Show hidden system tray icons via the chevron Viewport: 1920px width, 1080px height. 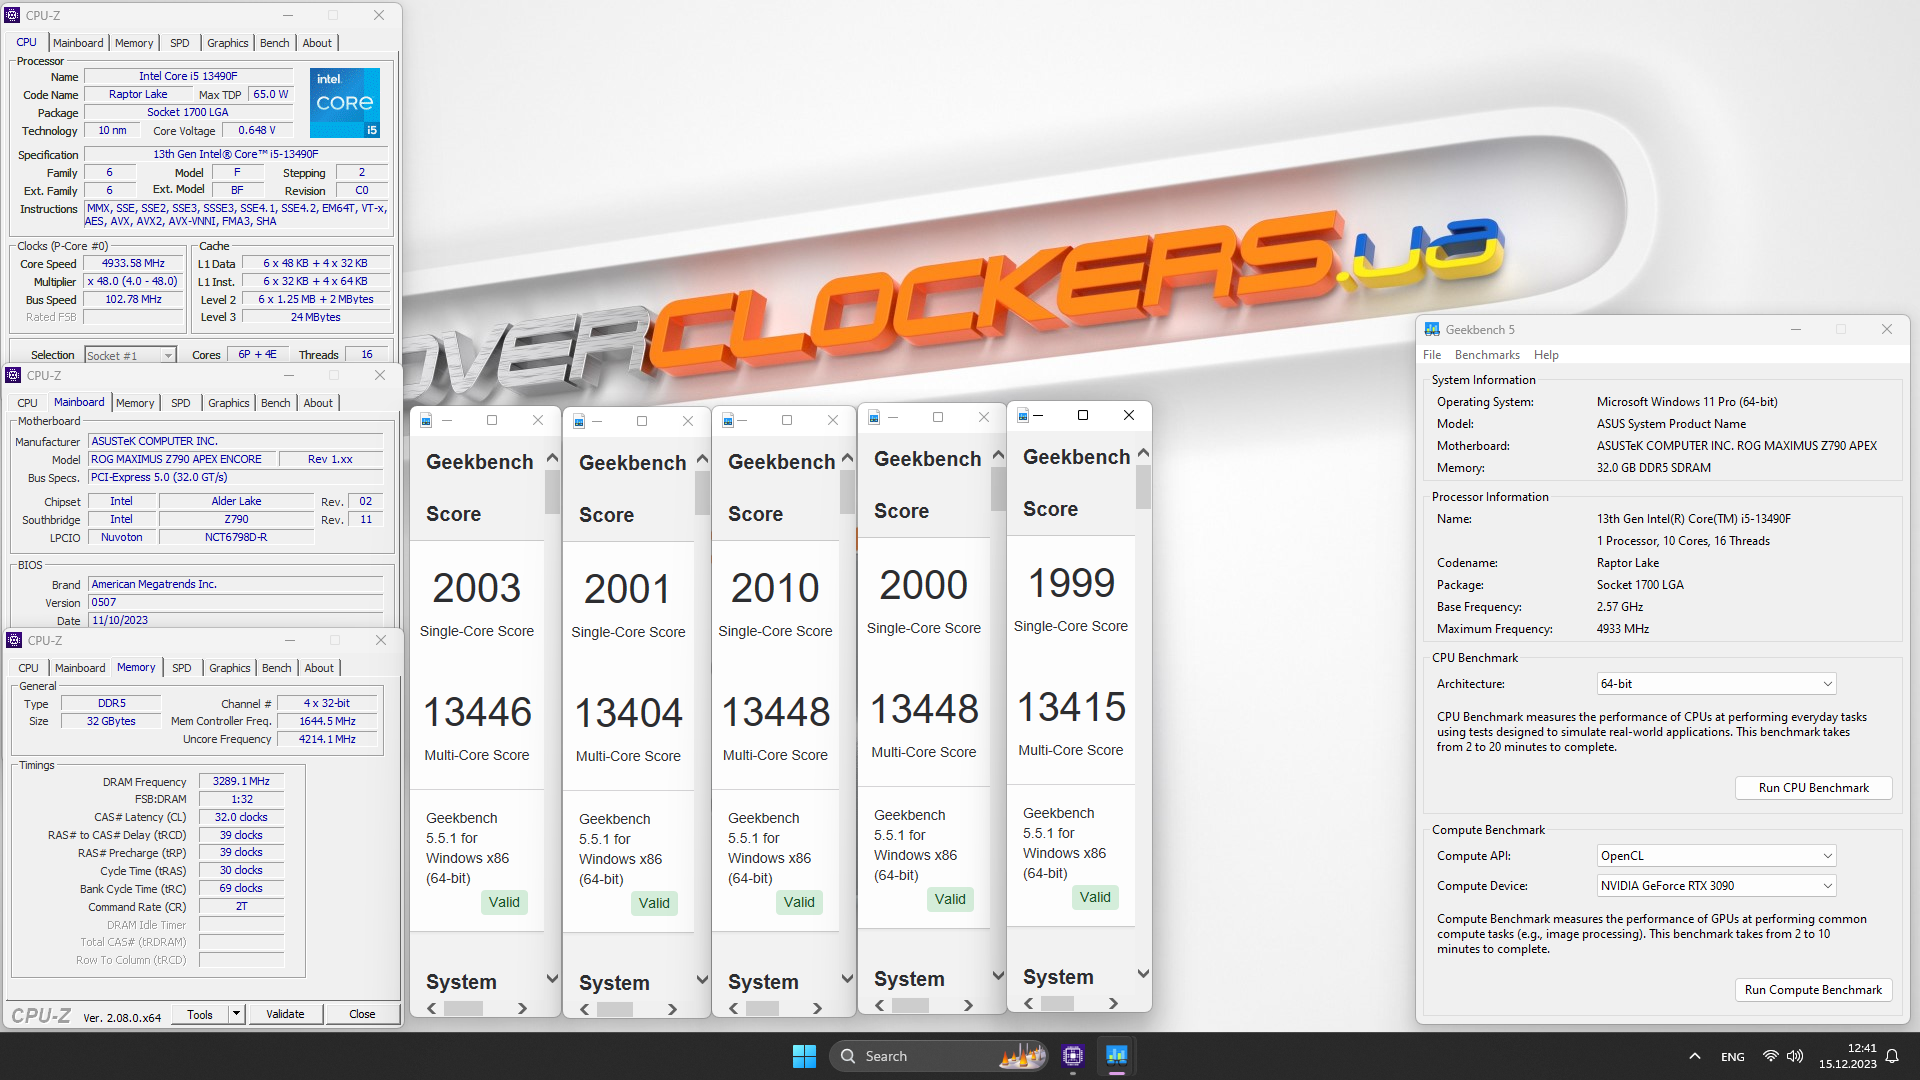(1695, 1055)
